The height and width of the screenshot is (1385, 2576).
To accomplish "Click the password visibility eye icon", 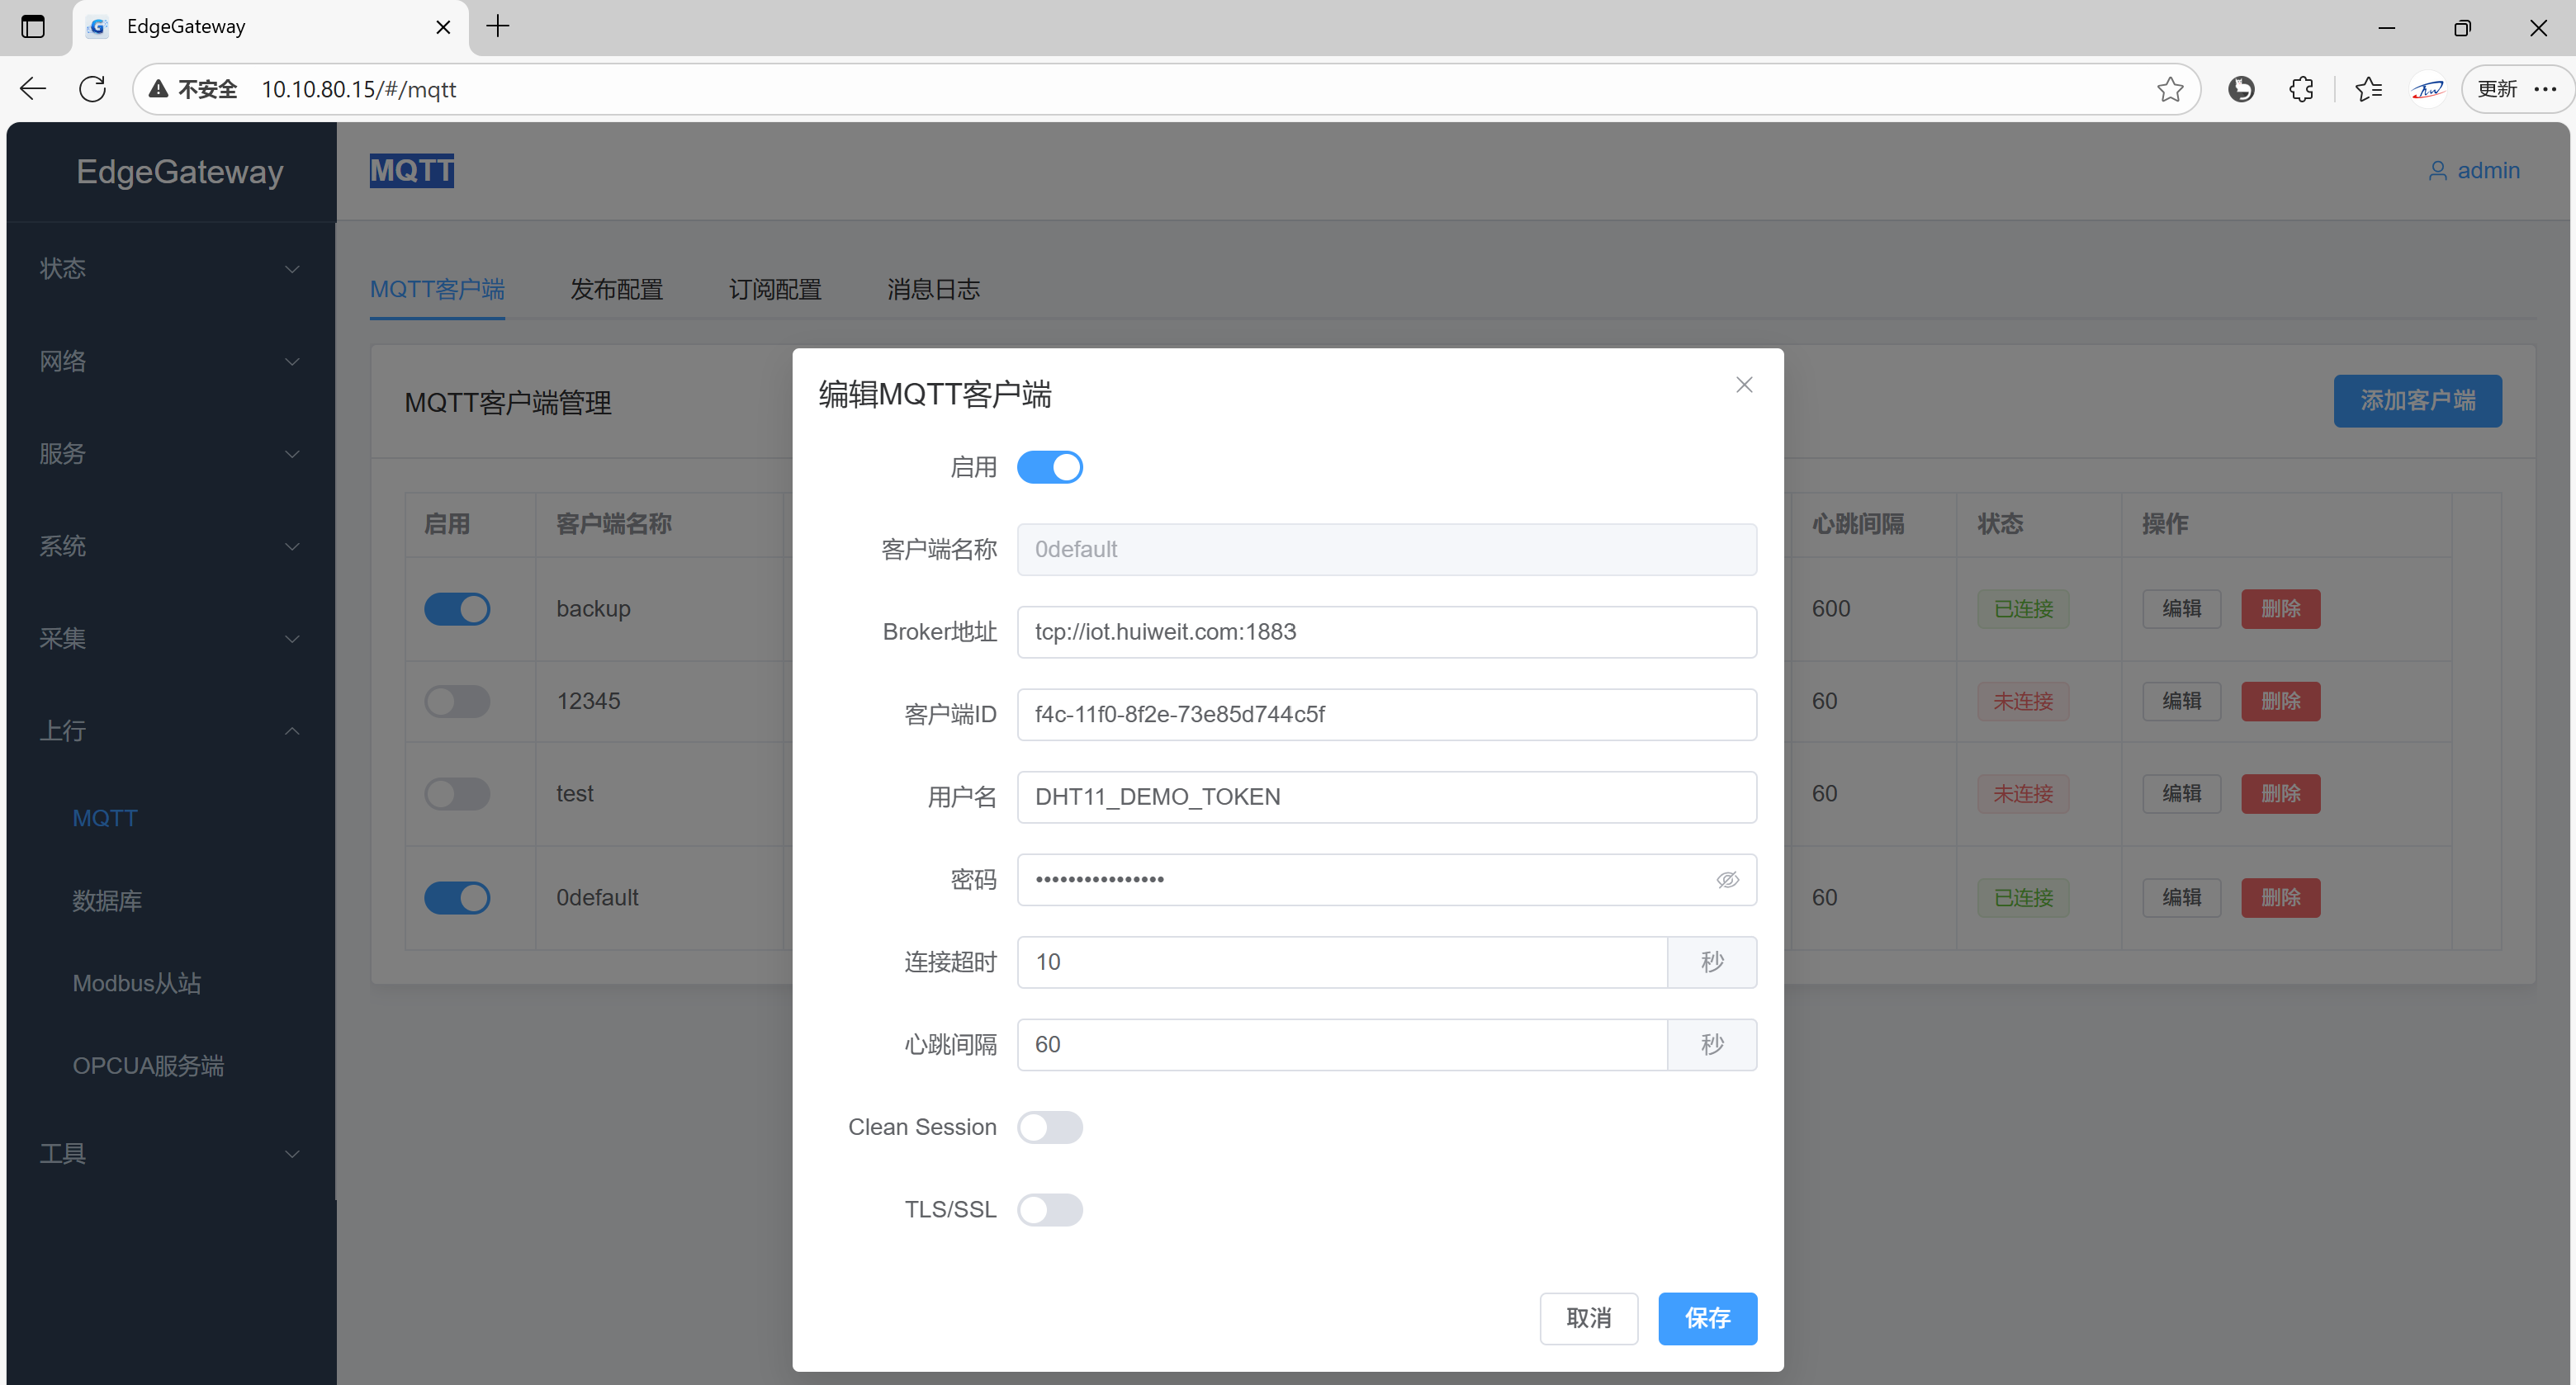I will coord(1727,880).
